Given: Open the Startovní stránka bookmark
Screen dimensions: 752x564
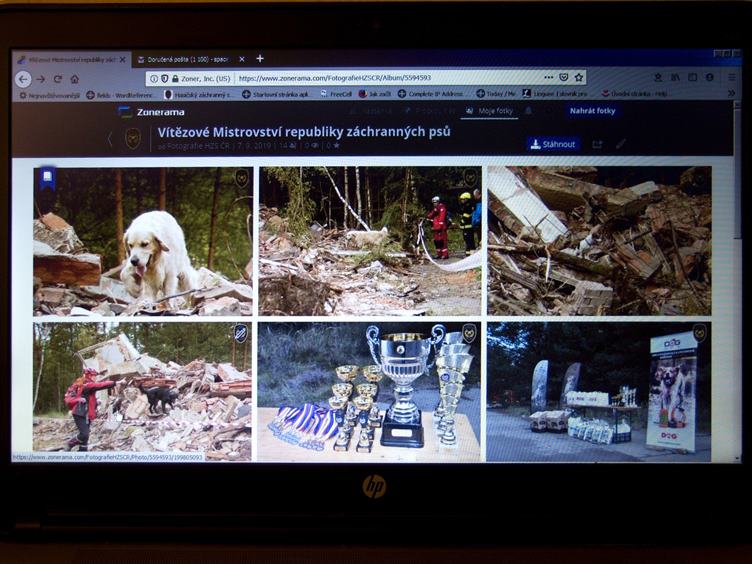Looking at the screenshot, I should click(276, 94).
